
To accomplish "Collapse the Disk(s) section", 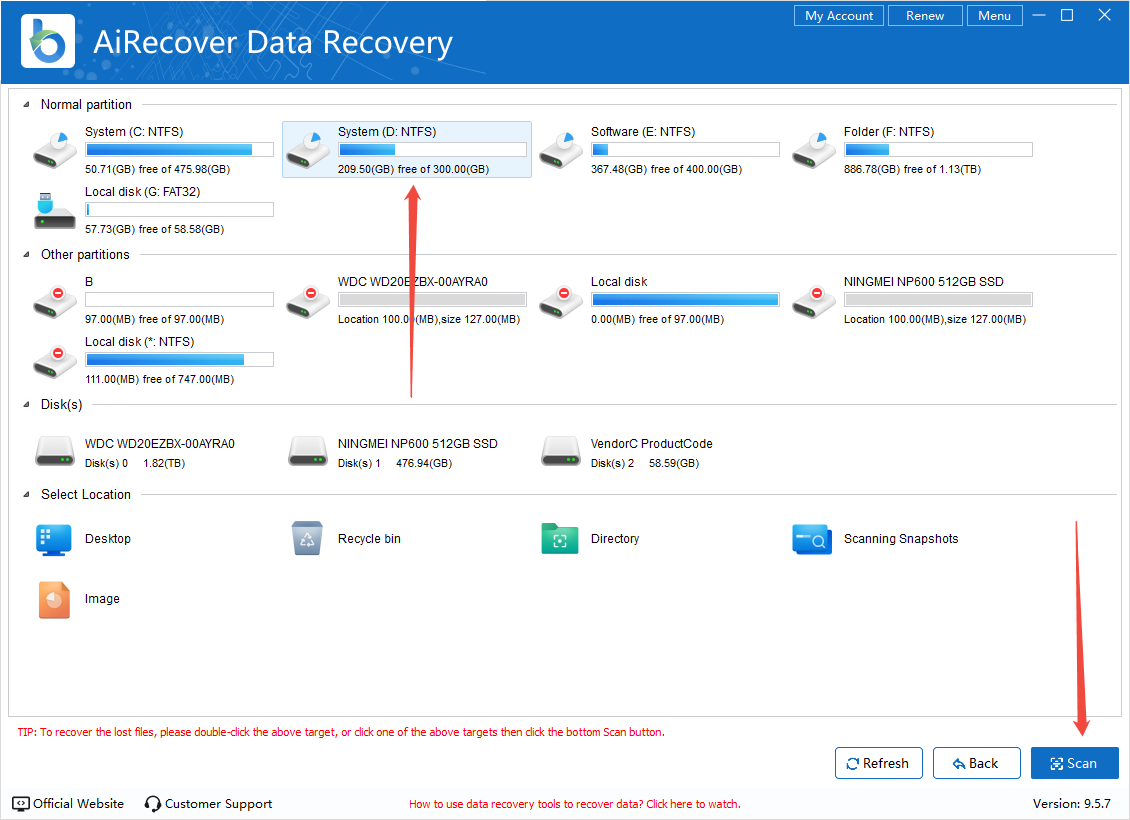I will point(25,405).
